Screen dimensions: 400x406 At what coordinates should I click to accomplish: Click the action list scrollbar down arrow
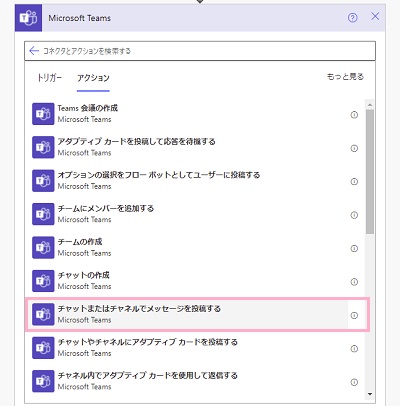(370, 394)
